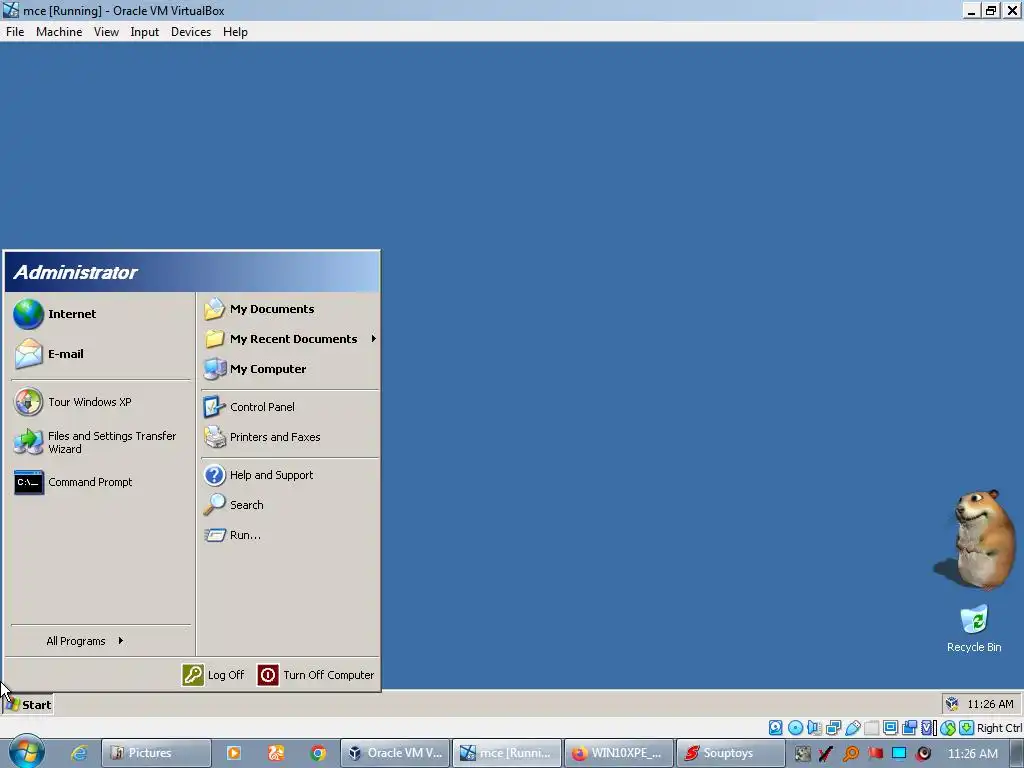Open Search from the Start menu

pyautogui.click(x=234, y=505)
